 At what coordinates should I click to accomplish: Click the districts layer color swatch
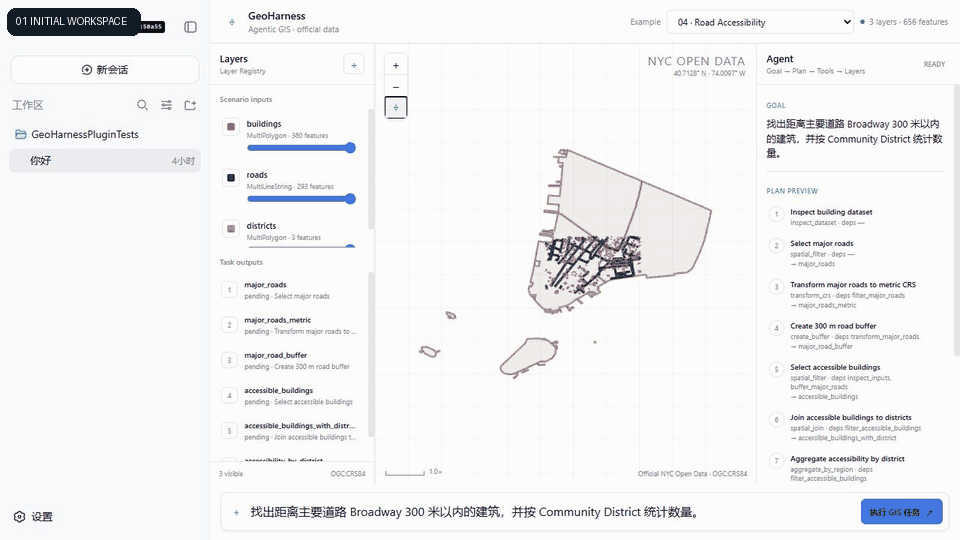231,228
